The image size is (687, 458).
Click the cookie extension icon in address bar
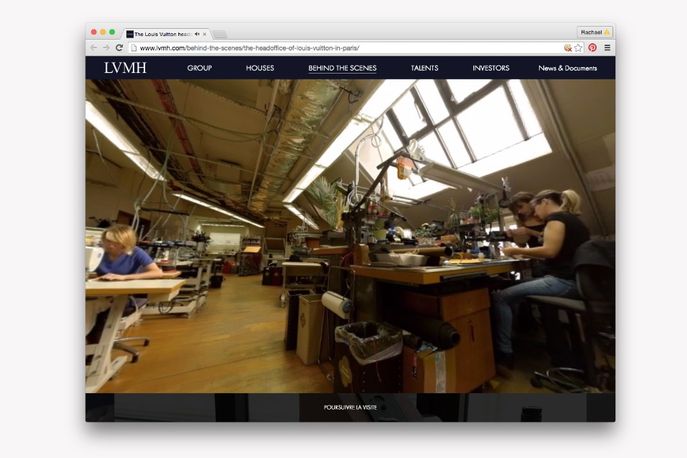pos(567,47)
